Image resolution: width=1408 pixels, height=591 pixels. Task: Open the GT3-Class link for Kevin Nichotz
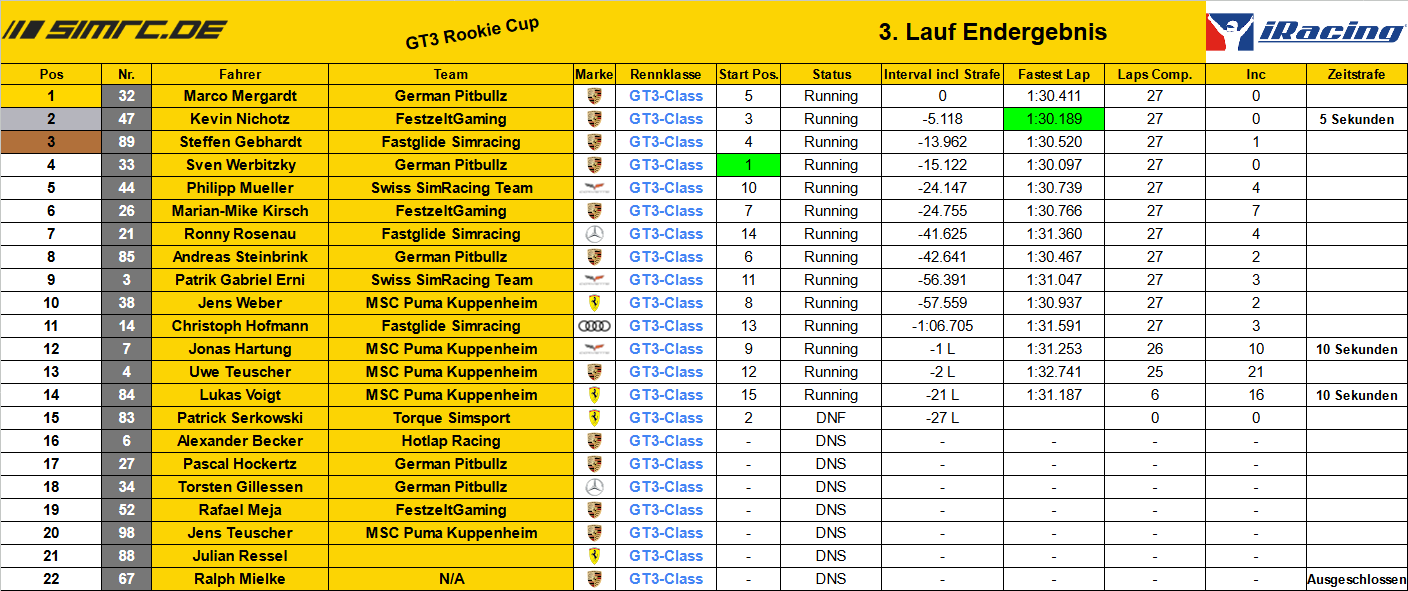pos(666,119)
